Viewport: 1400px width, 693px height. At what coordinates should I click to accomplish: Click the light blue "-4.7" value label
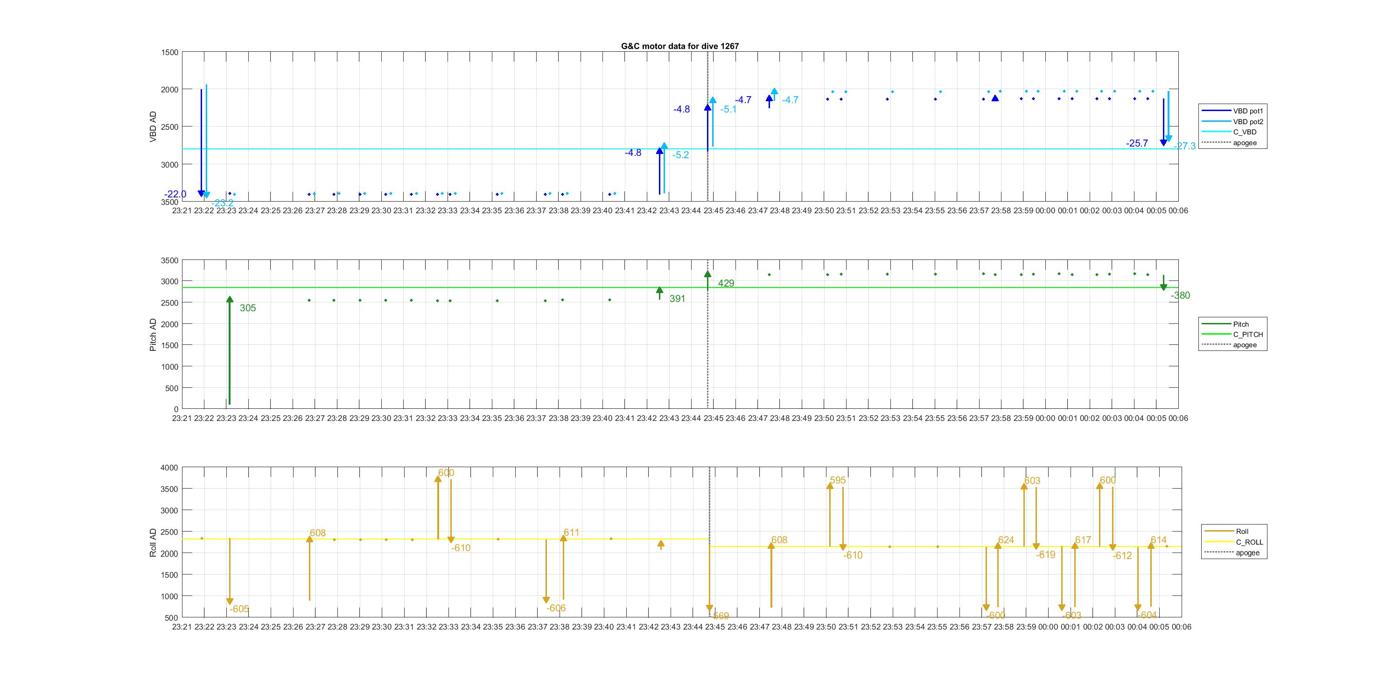coord(790,100)
